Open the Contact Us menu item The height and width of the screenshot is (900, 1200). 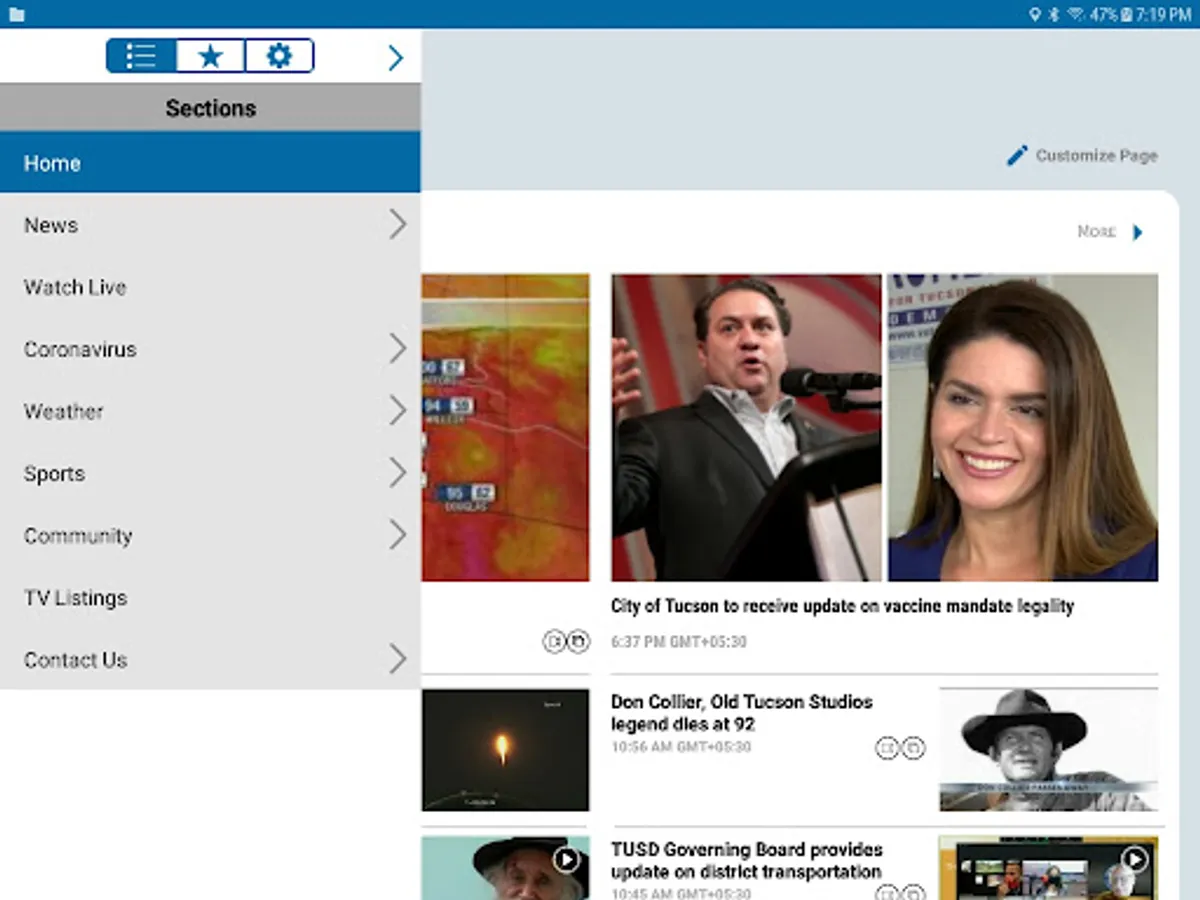click(210, 659)
